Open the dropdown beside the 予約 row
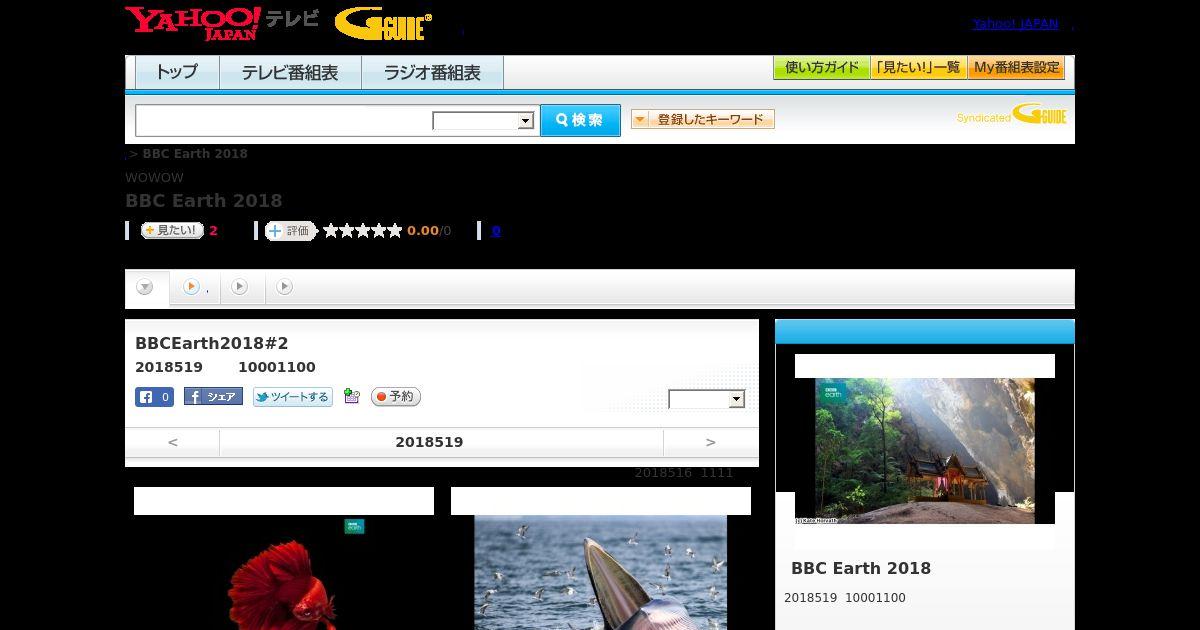1200x630 pixels. tap(707, 399)
